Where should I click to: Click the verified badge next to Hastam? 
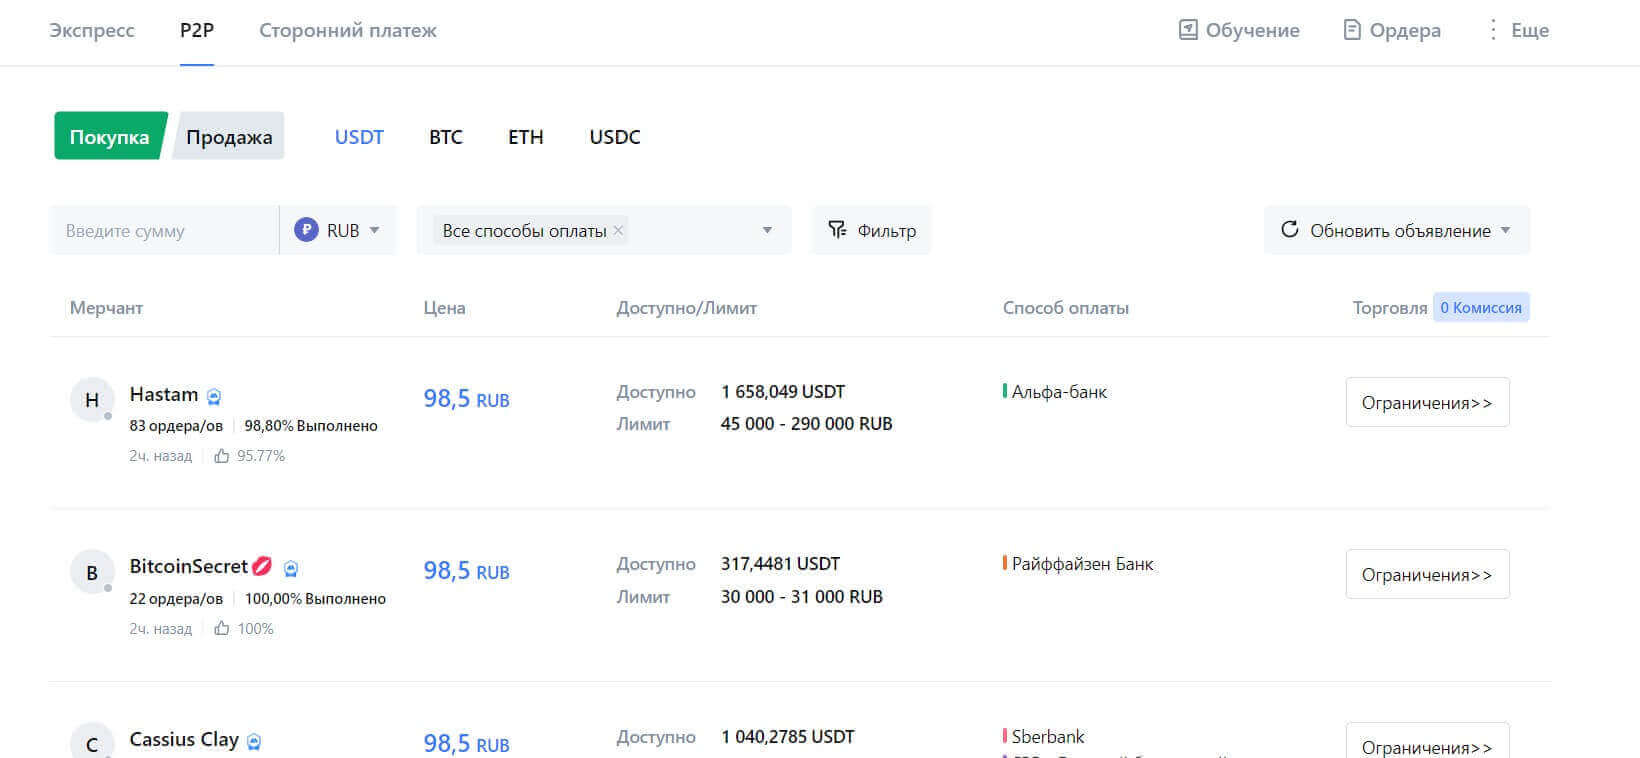[214, 397]
